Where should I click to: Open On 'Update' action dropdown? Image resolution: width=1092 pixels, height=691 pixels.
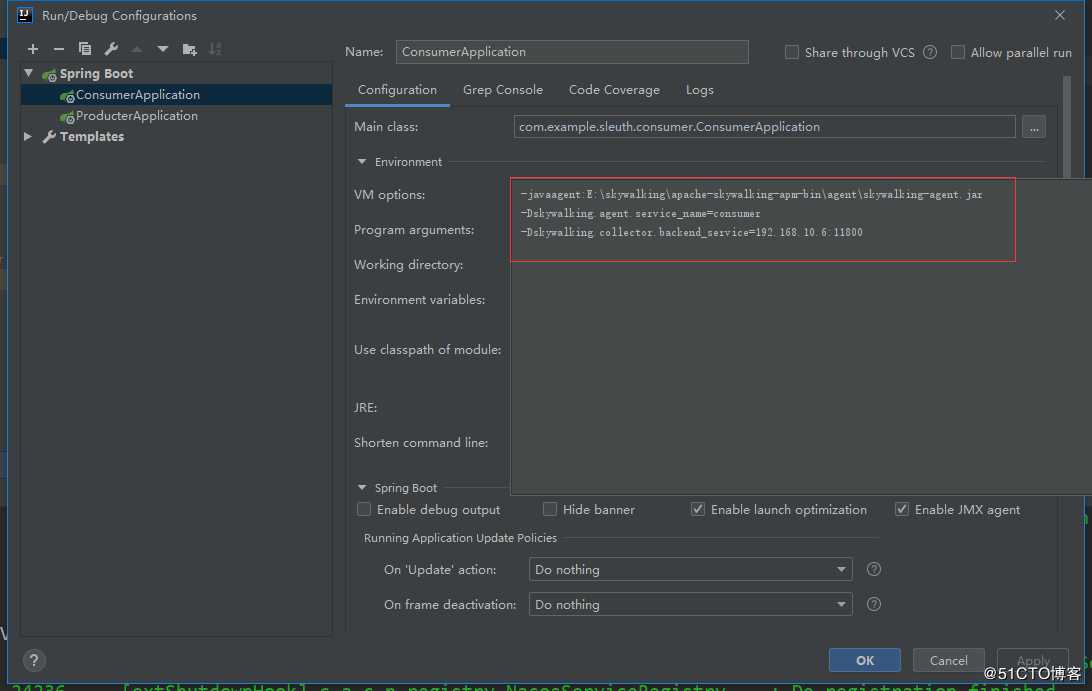coord(690,569)
